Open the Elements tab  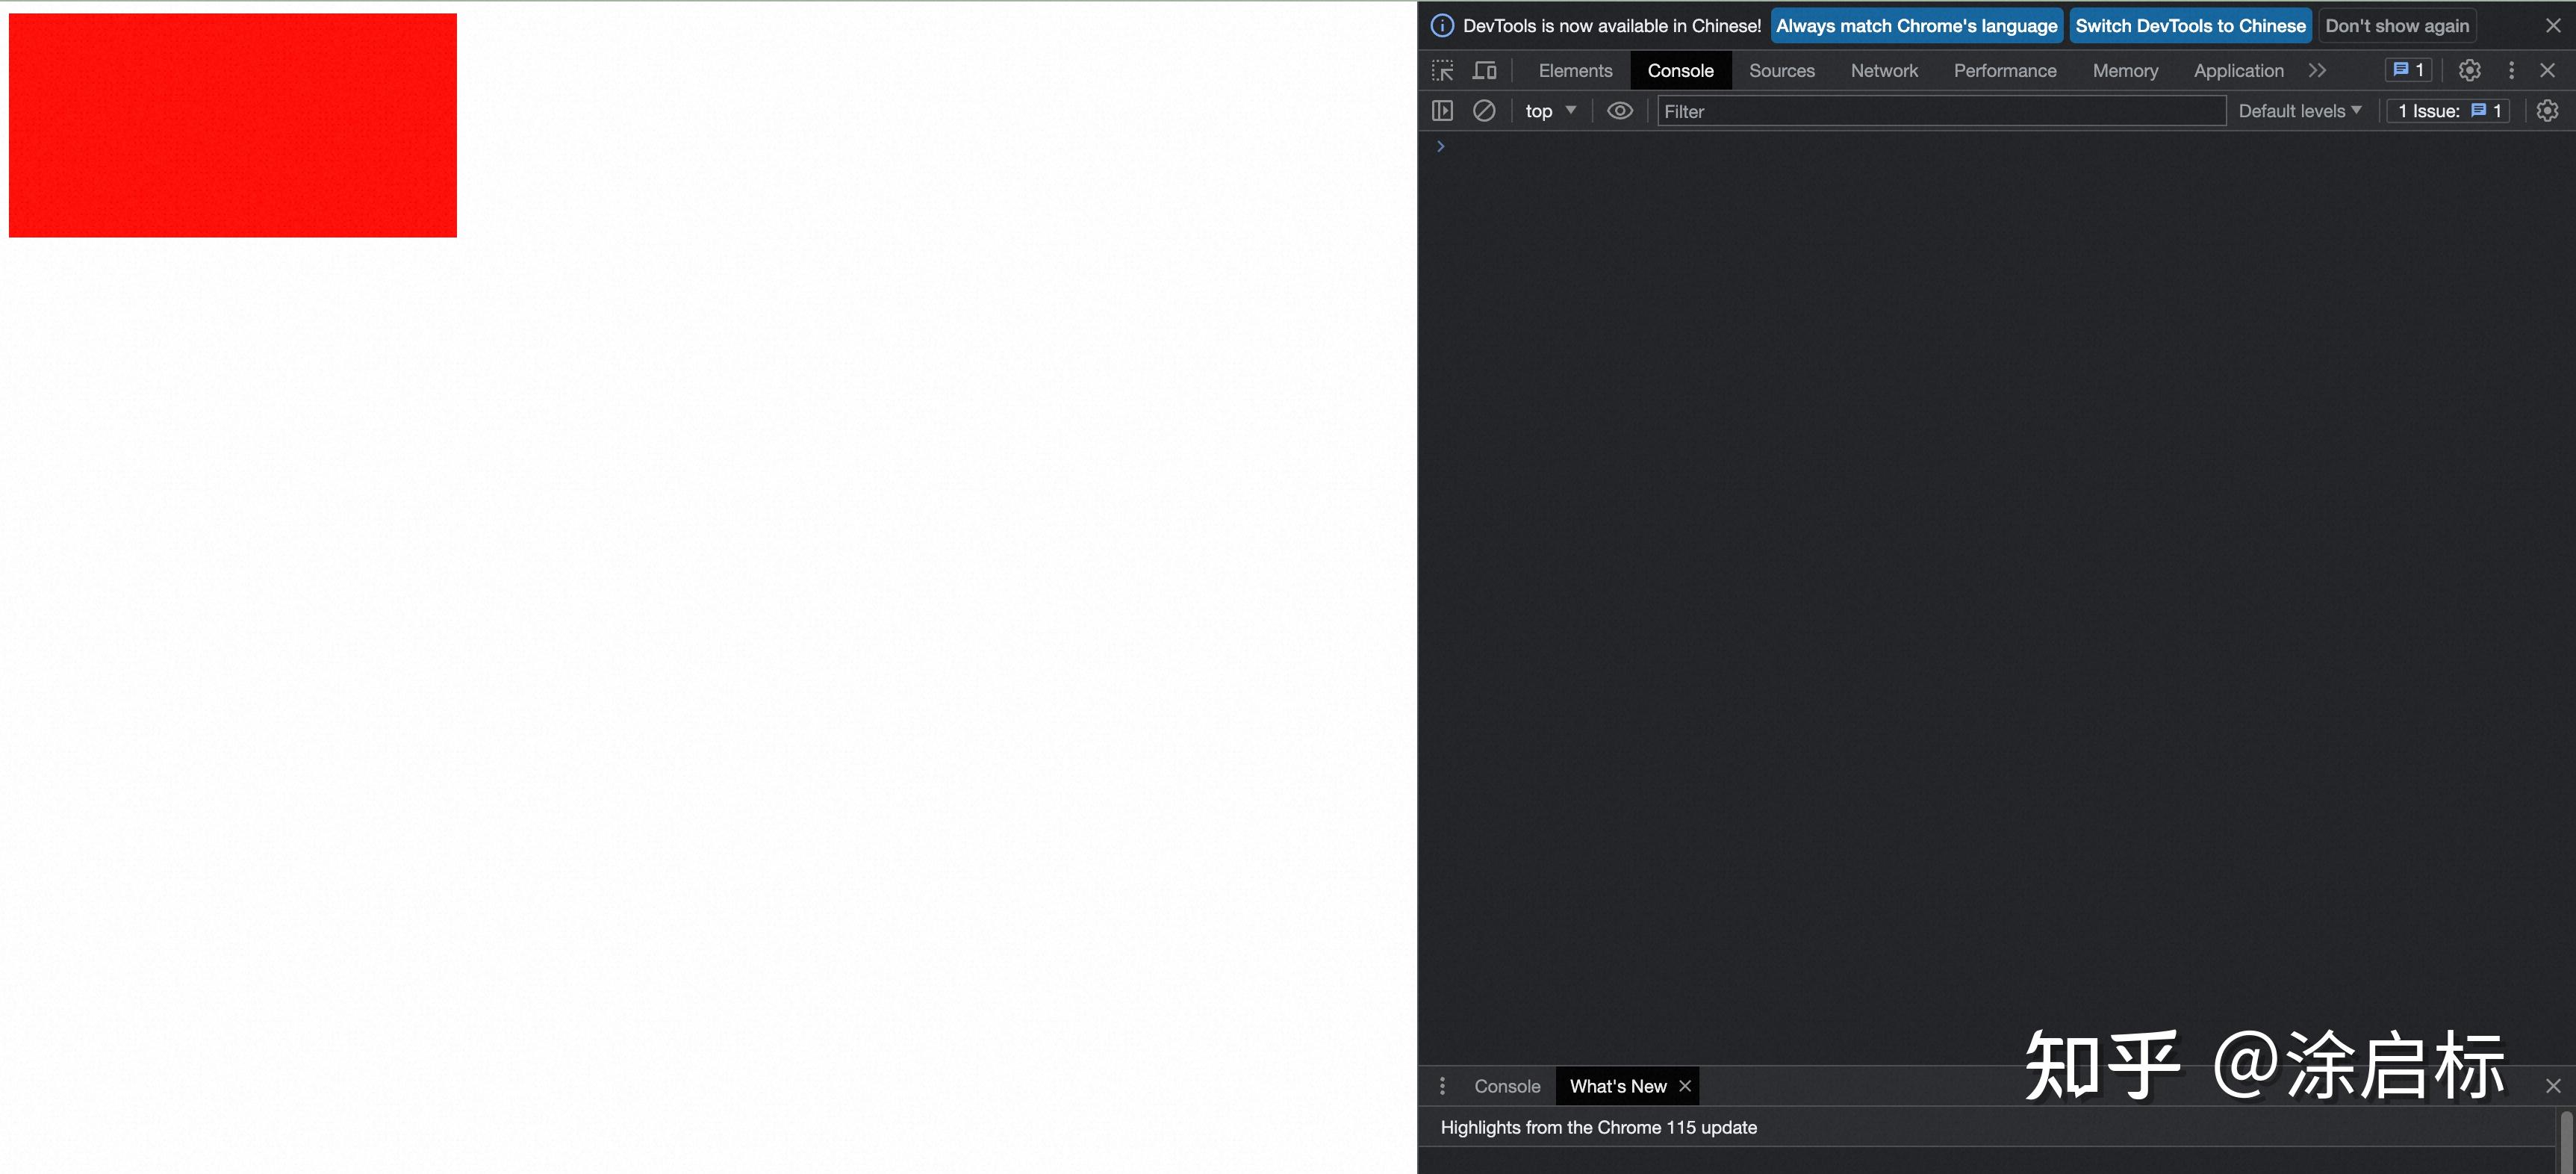point(1575,71)
